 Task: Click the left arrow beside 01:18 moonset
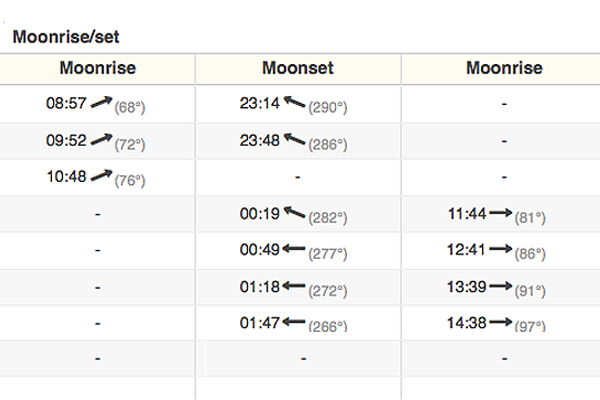tap(294, 286)
